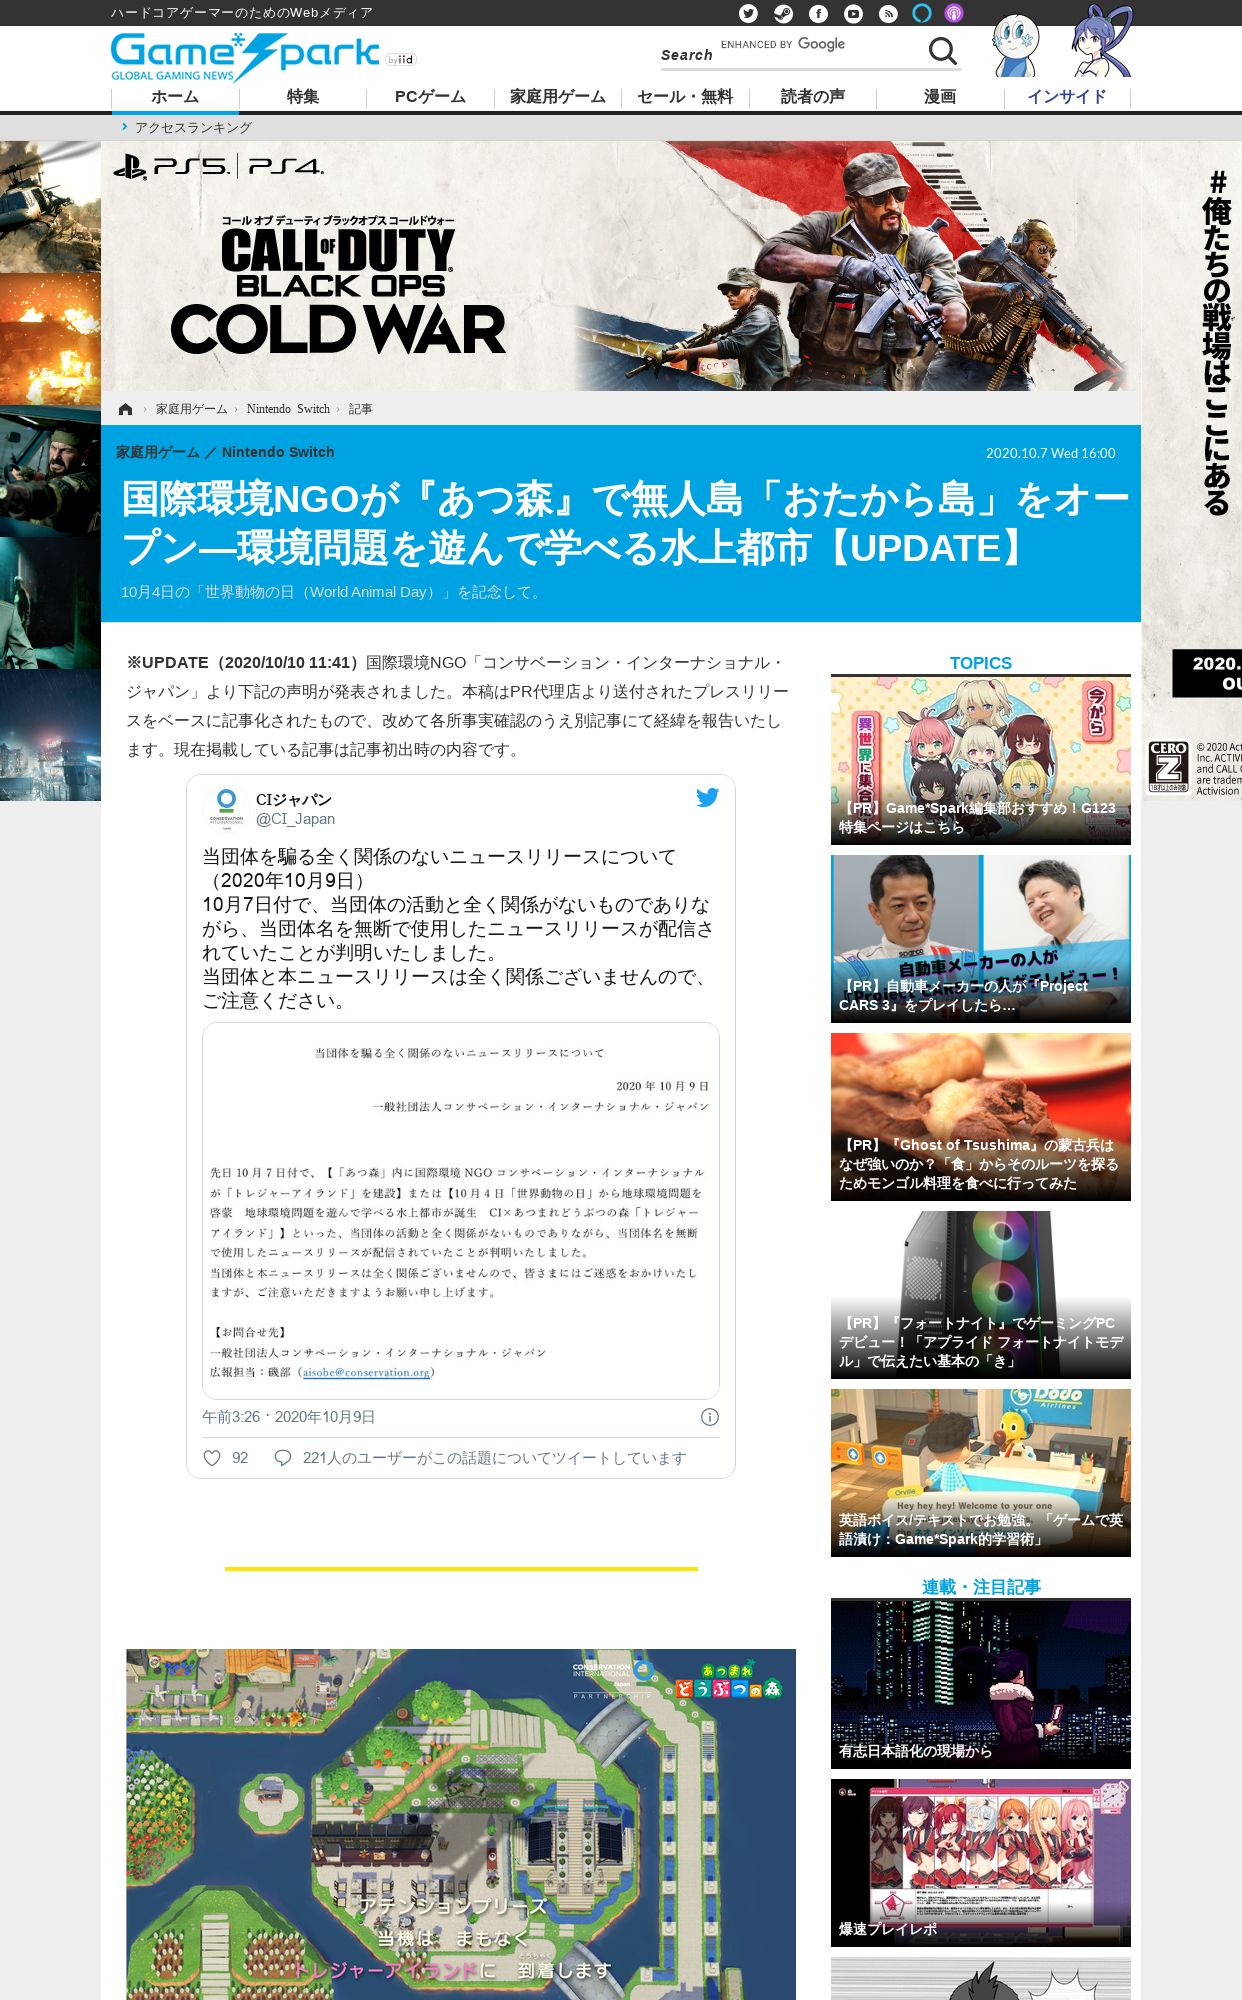This screenshot has height=2000, width=1242.
Task: Click breadcrumb 記事 link
Action: coord(360,409)
